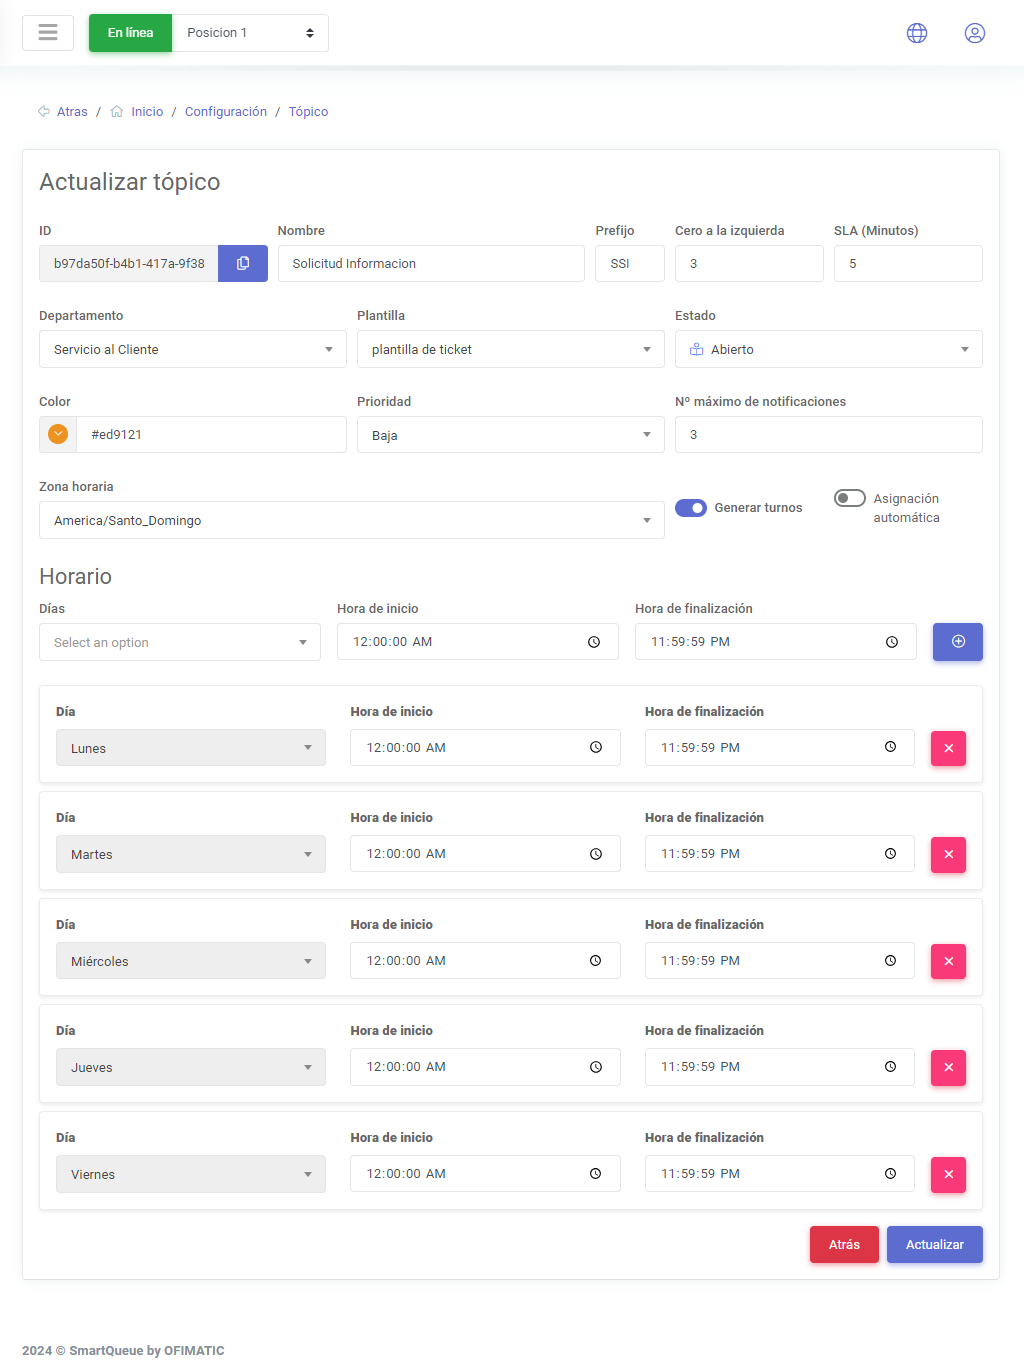Navigate to Inicio breadcrumb

tap(147, 112)
